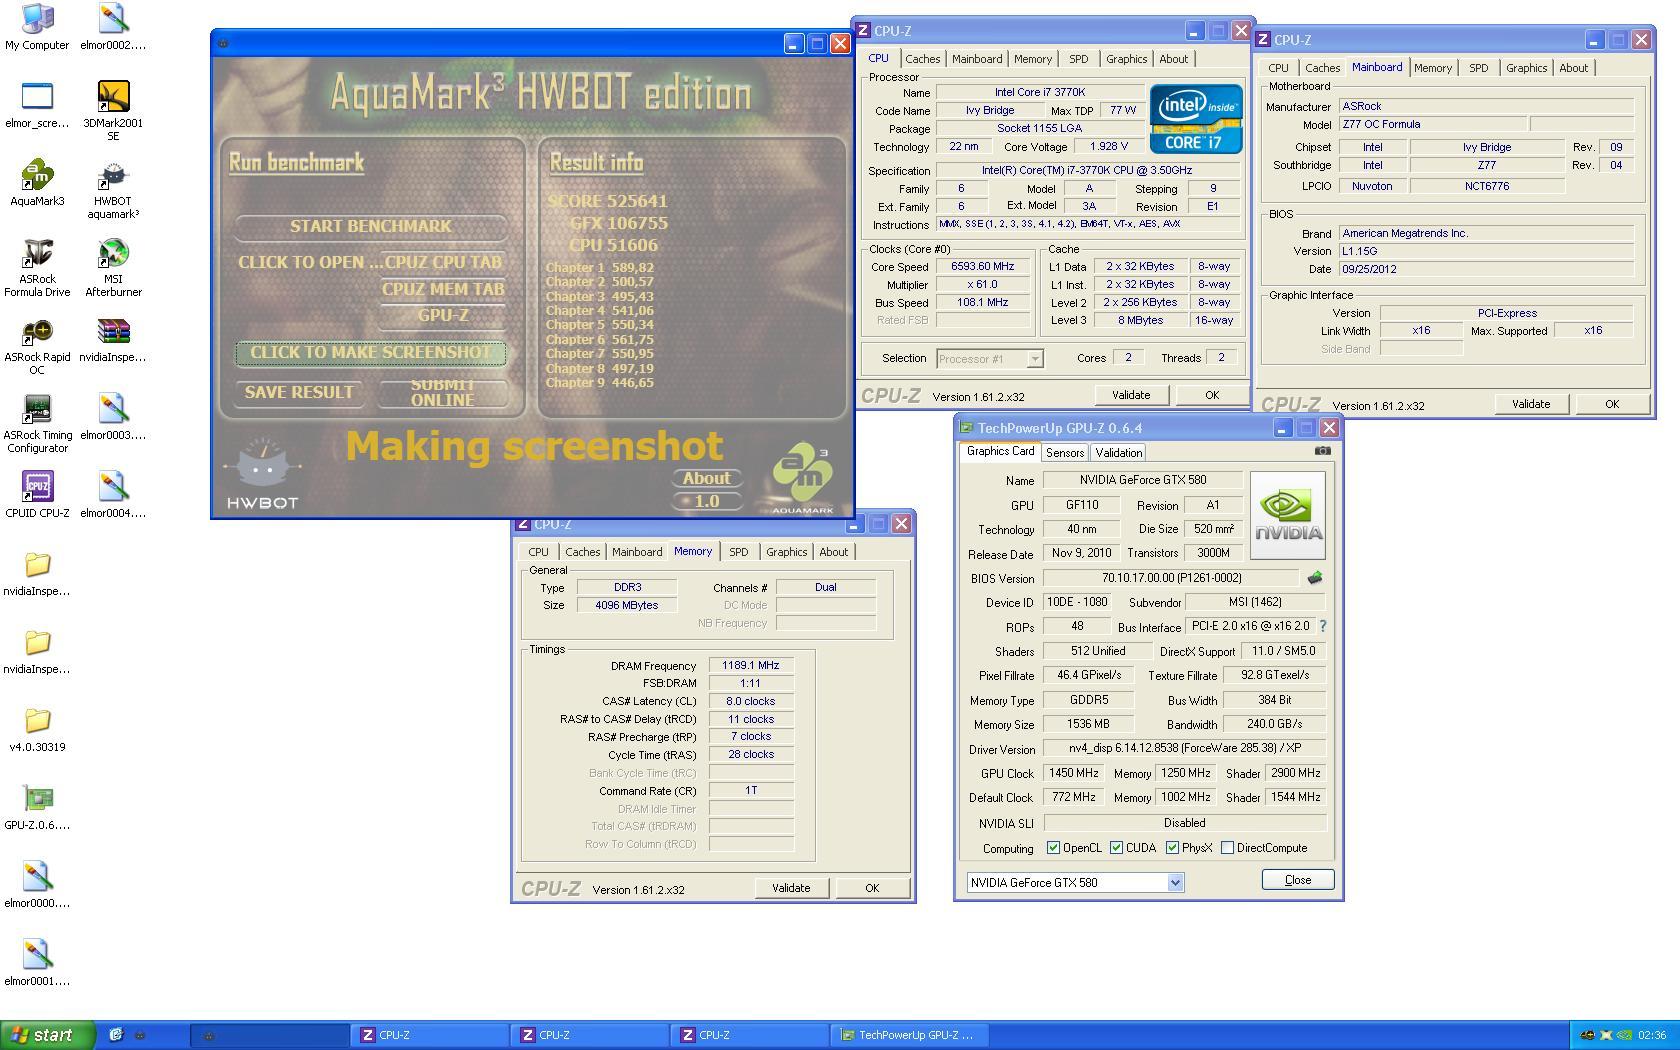Click CLICK TO MAKE SCREENSHOT button
Viewport: 1680px width, 1050px height.
click(371, 353)
